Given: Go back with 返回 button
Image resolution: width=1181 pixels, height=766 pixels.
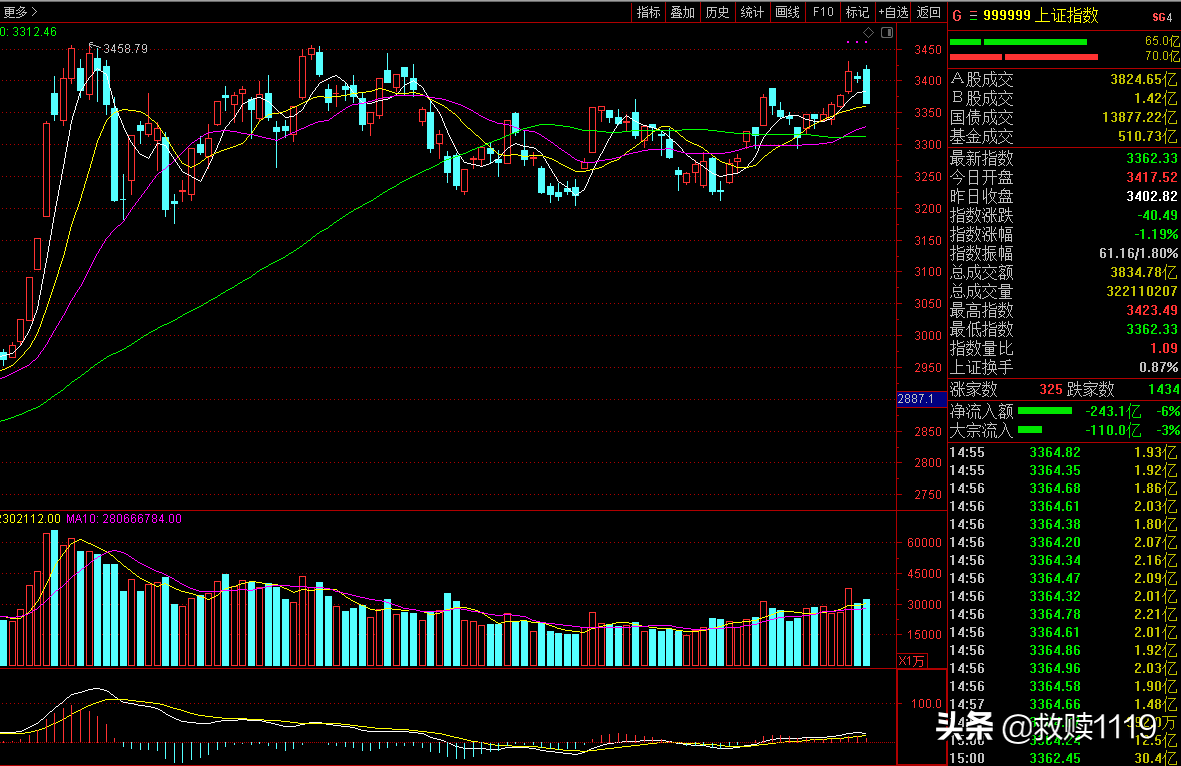Looking at the screenshot, I should click(929, 12).
